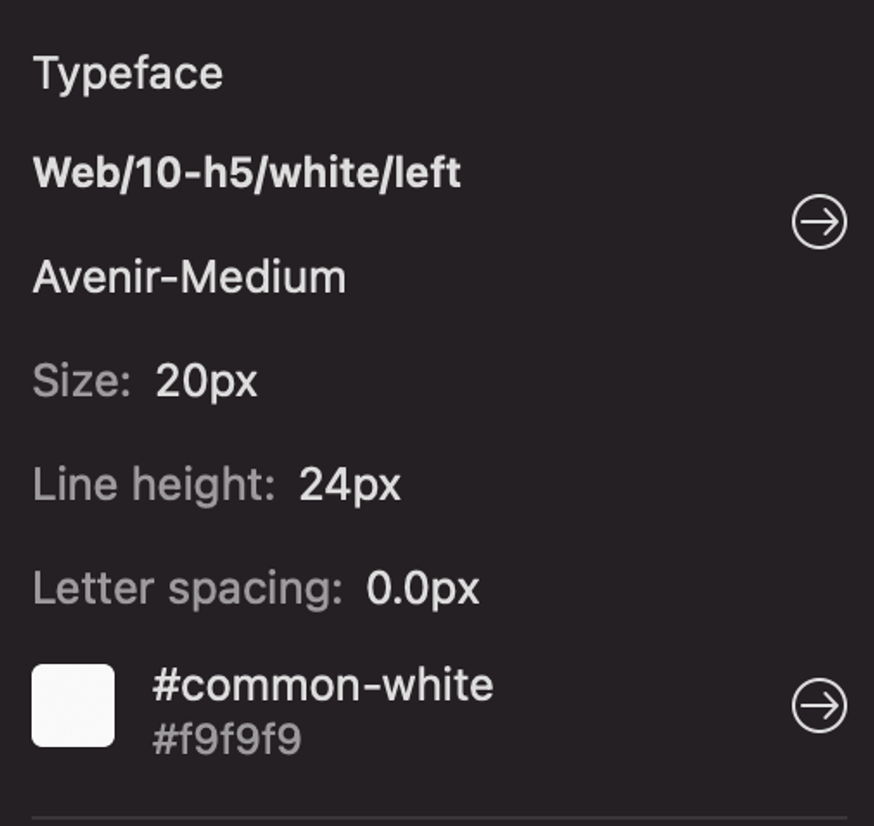
Task: Copy the Web/10-h5/white/left style name
Action: [246, 173]
